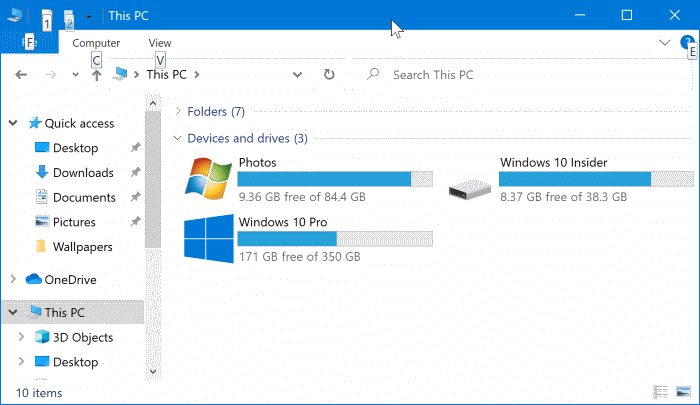Click the Photos drive usage bar
Image resolution: width=700 pixels, height=405 pixels.
click(335, 179)
